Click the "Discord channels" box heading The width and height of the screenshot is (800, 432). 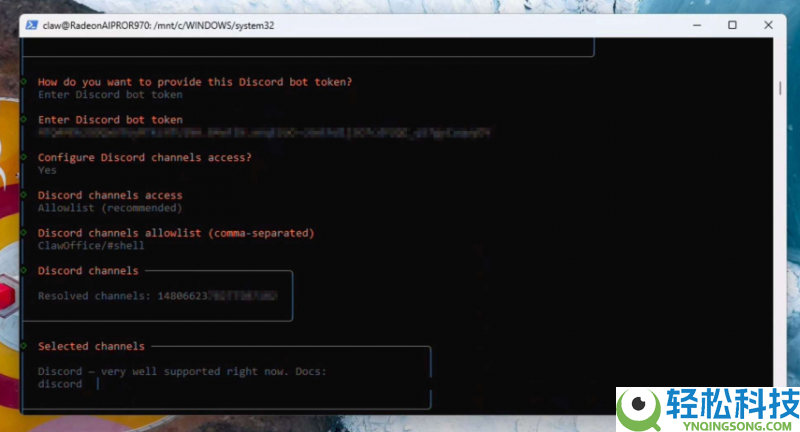tap(88, 270)
